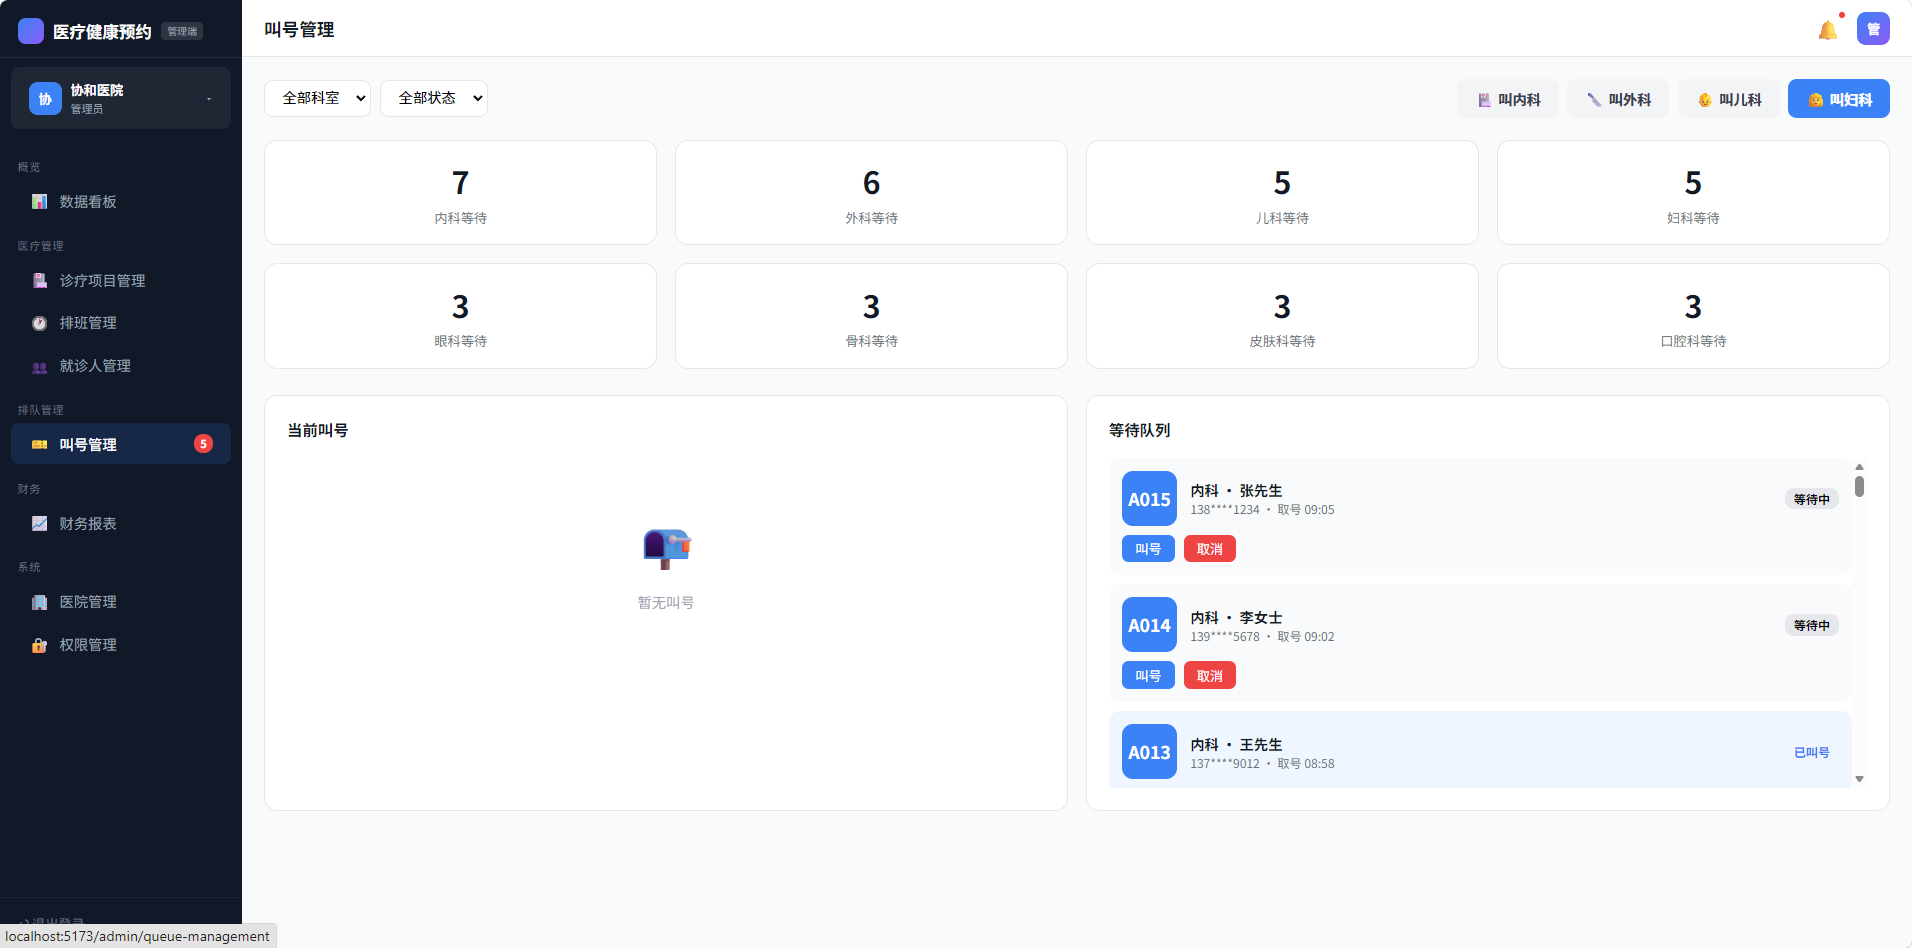Click the waiting queue scrollbar down arrow
The width and height of the screenshot is (1912, 948).
(1859, 779)
